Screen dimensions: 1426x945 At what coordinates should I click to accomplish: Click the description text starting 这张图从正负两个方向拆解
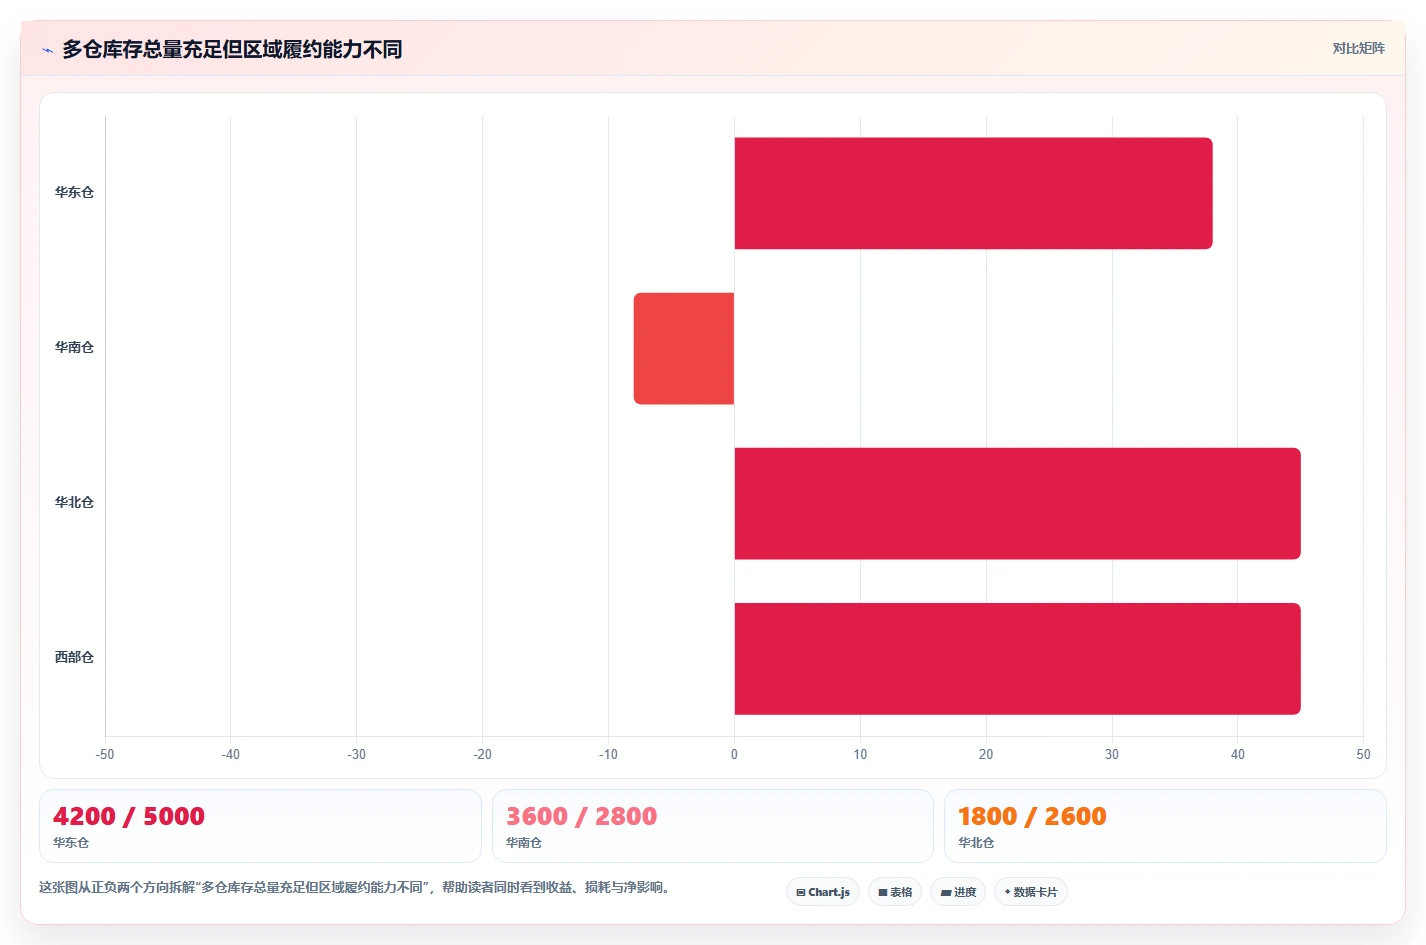tap(354, 887)
